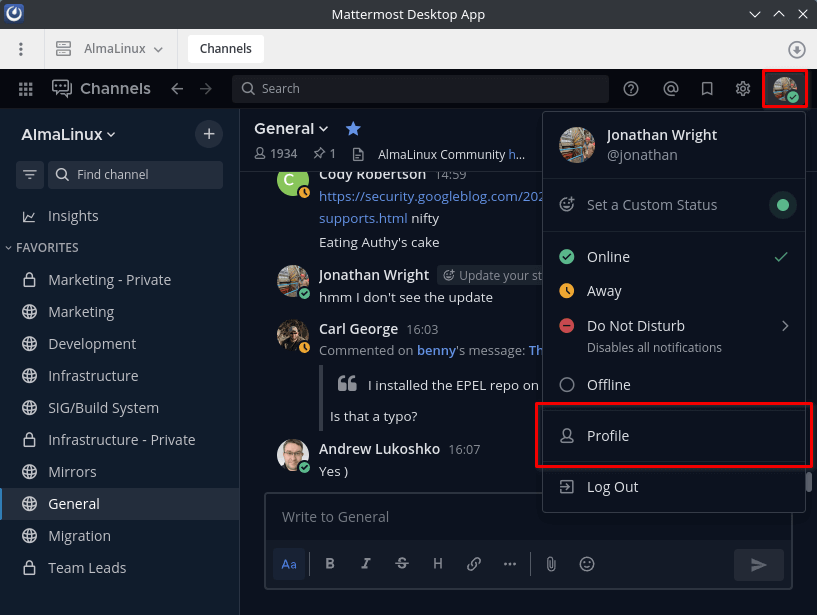Collapse the FAVORITES section
The image size is (817, 615).
point(9,247)
